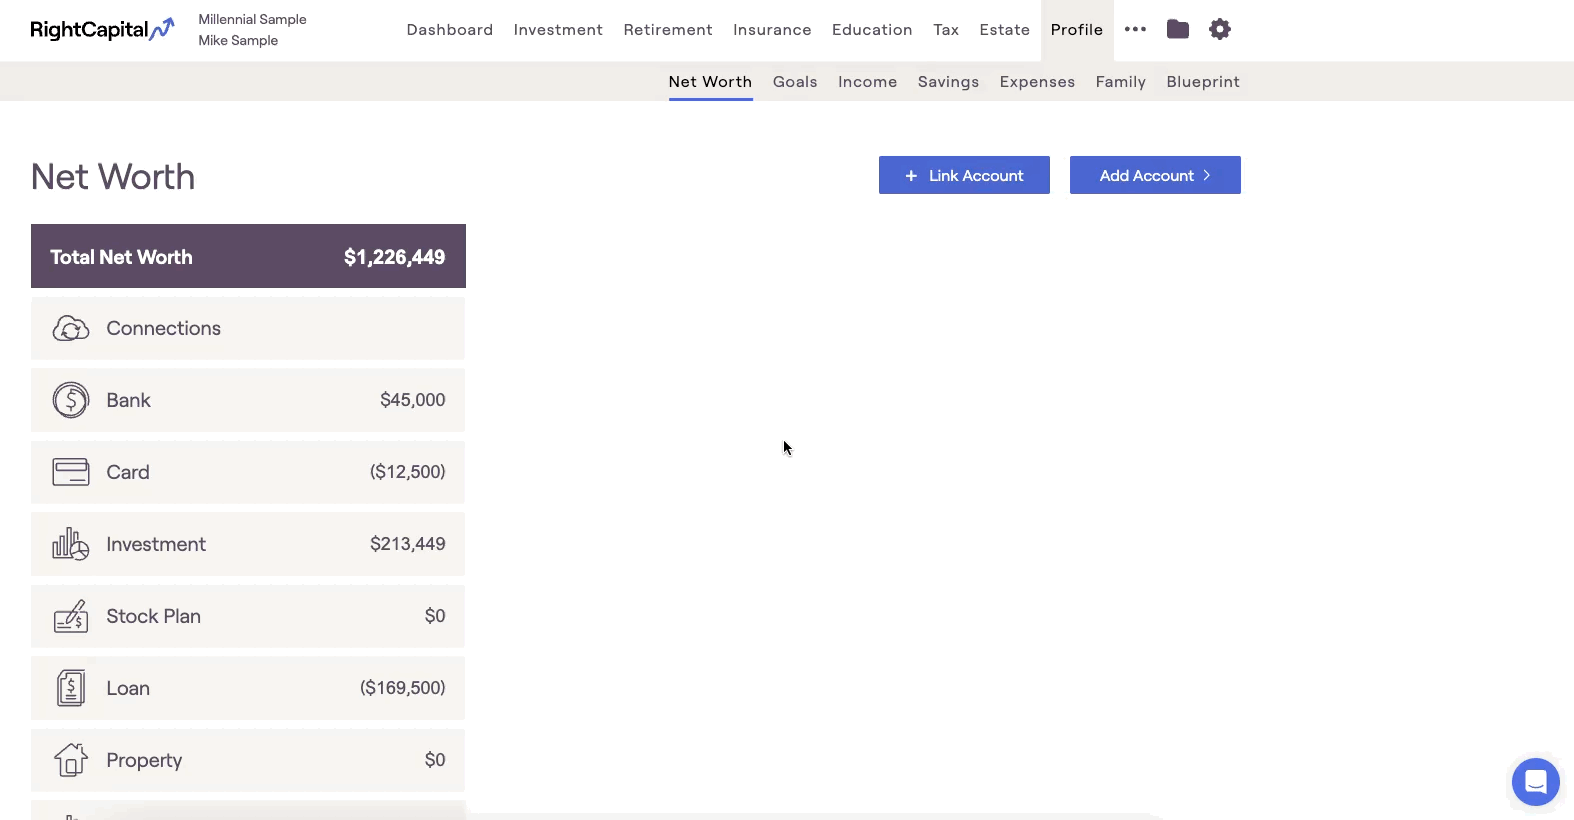The width and height of the screenshot is (1574, 820).
Task: Open the Retirement menu
Action: (668, 30)
